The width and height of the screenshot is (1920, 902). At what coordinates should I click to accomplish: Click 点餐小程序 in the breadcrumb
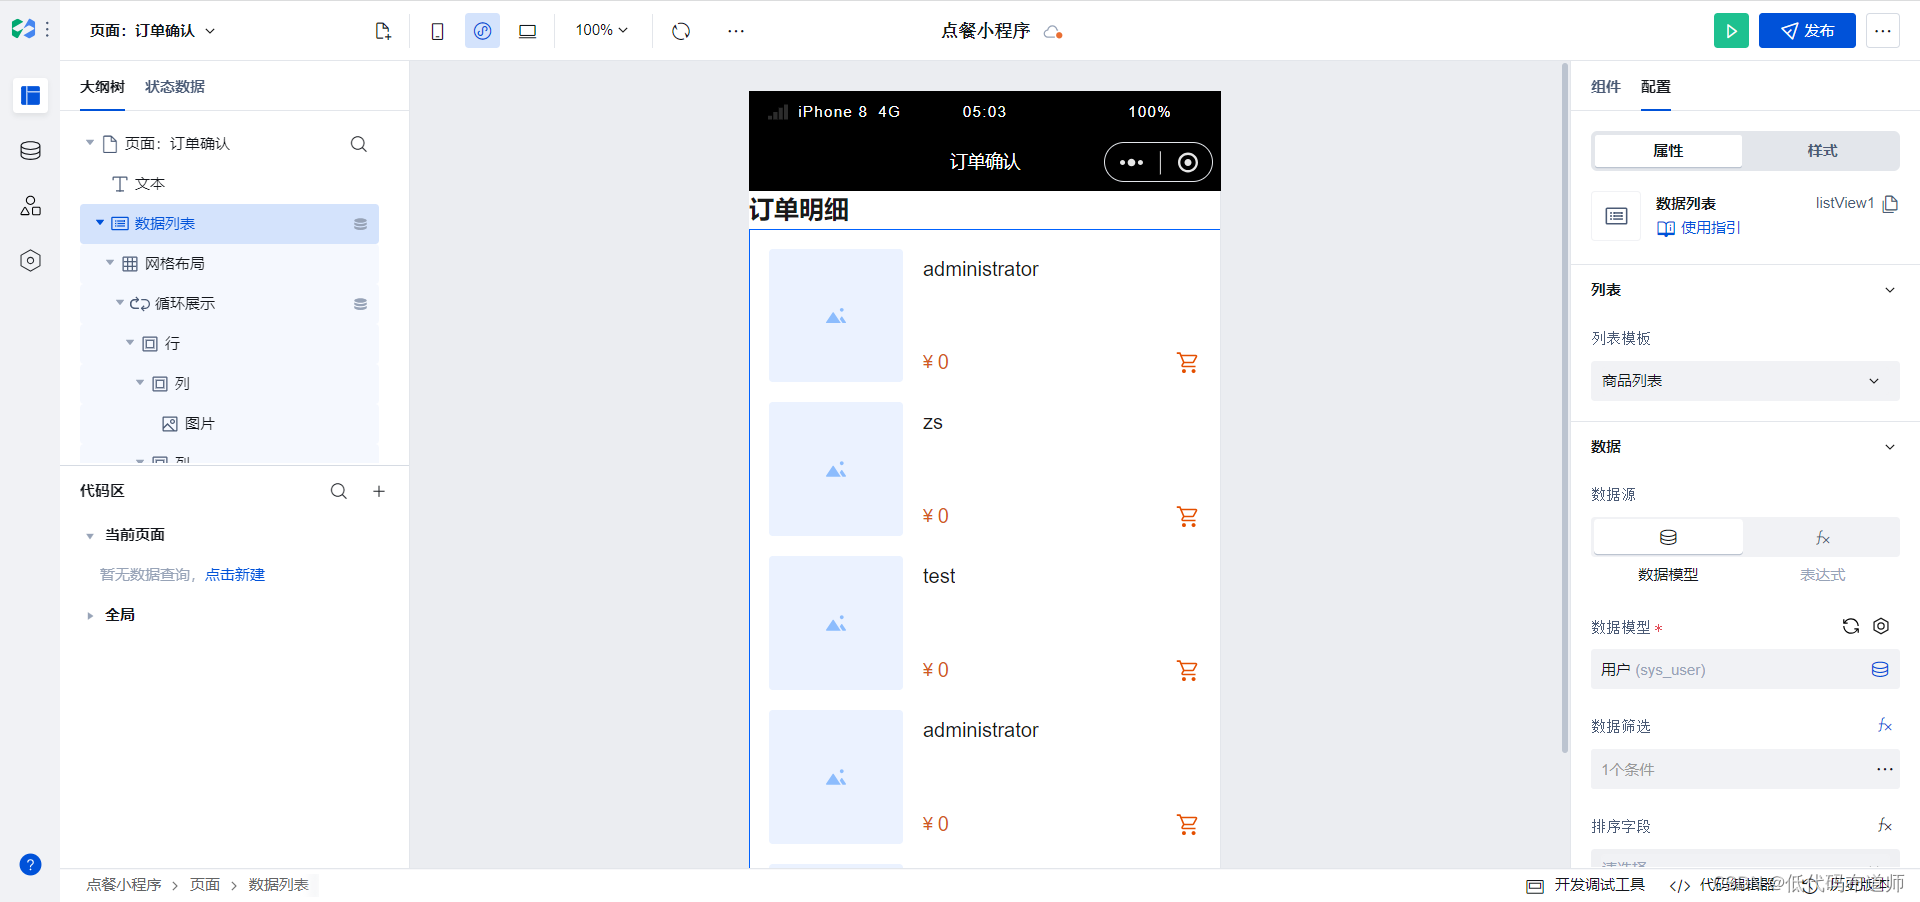click(124, 885)
